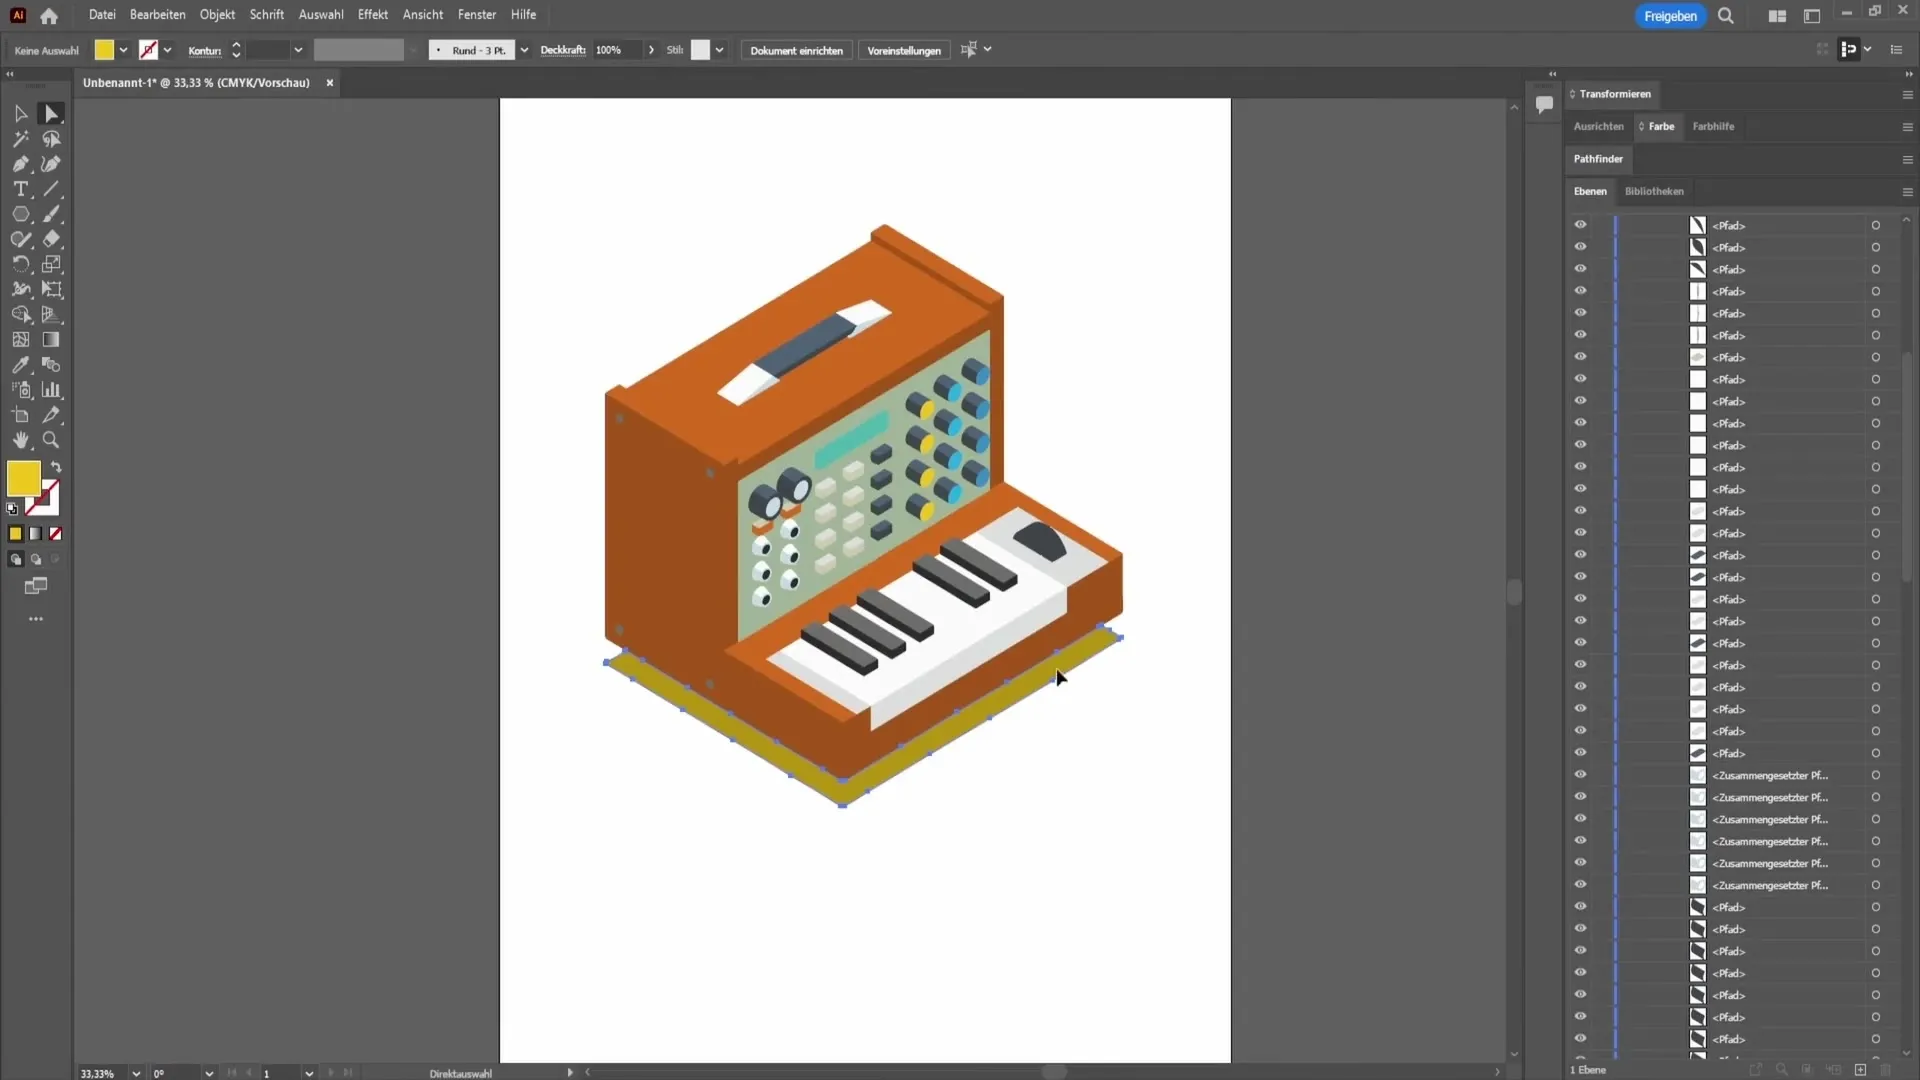Select the Blend tool

click(x=51, y=365)
